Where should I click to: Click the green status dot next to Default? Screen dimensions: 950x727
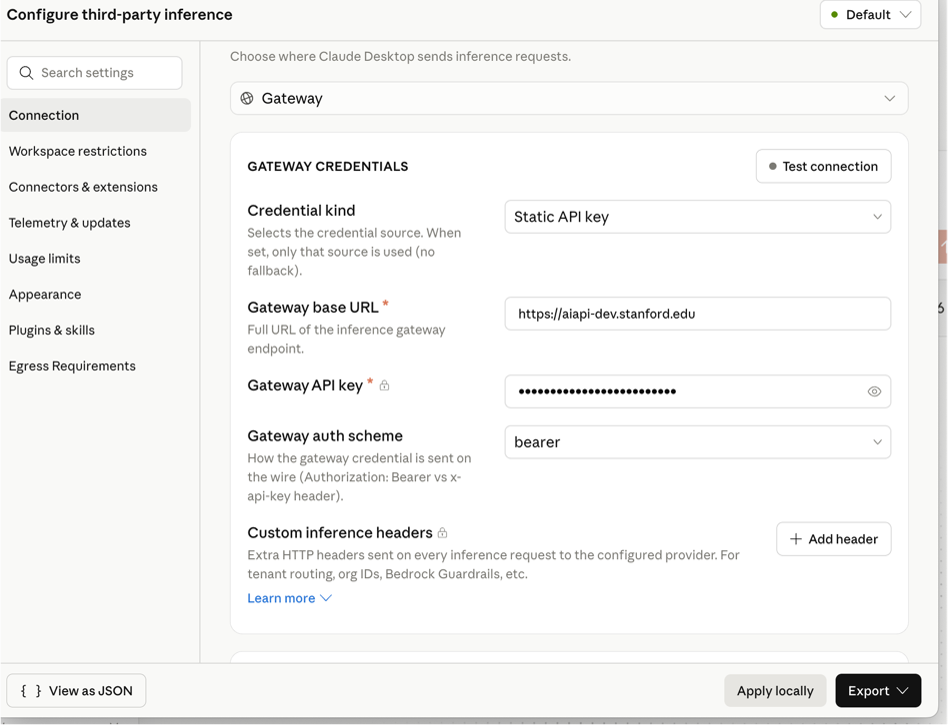(834, 15)
